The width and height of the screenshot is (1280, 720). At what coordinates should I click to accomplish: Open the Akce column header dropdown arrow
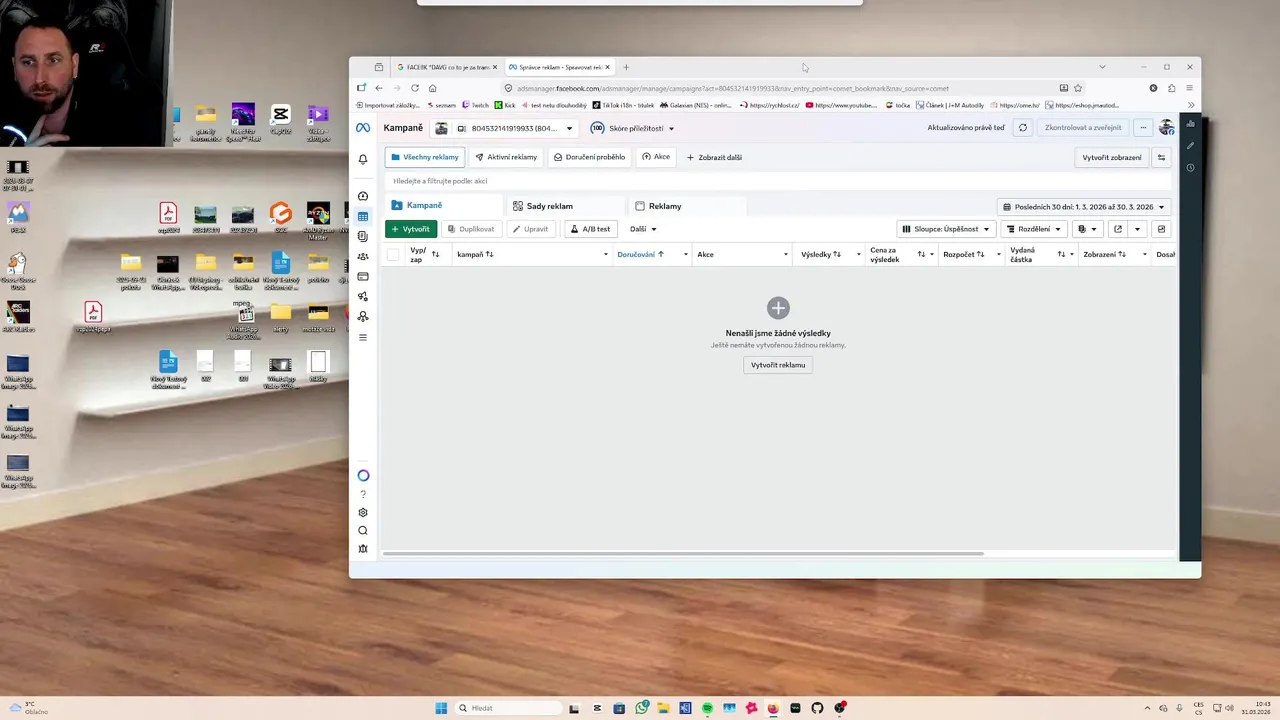click(x=785, y=255)
